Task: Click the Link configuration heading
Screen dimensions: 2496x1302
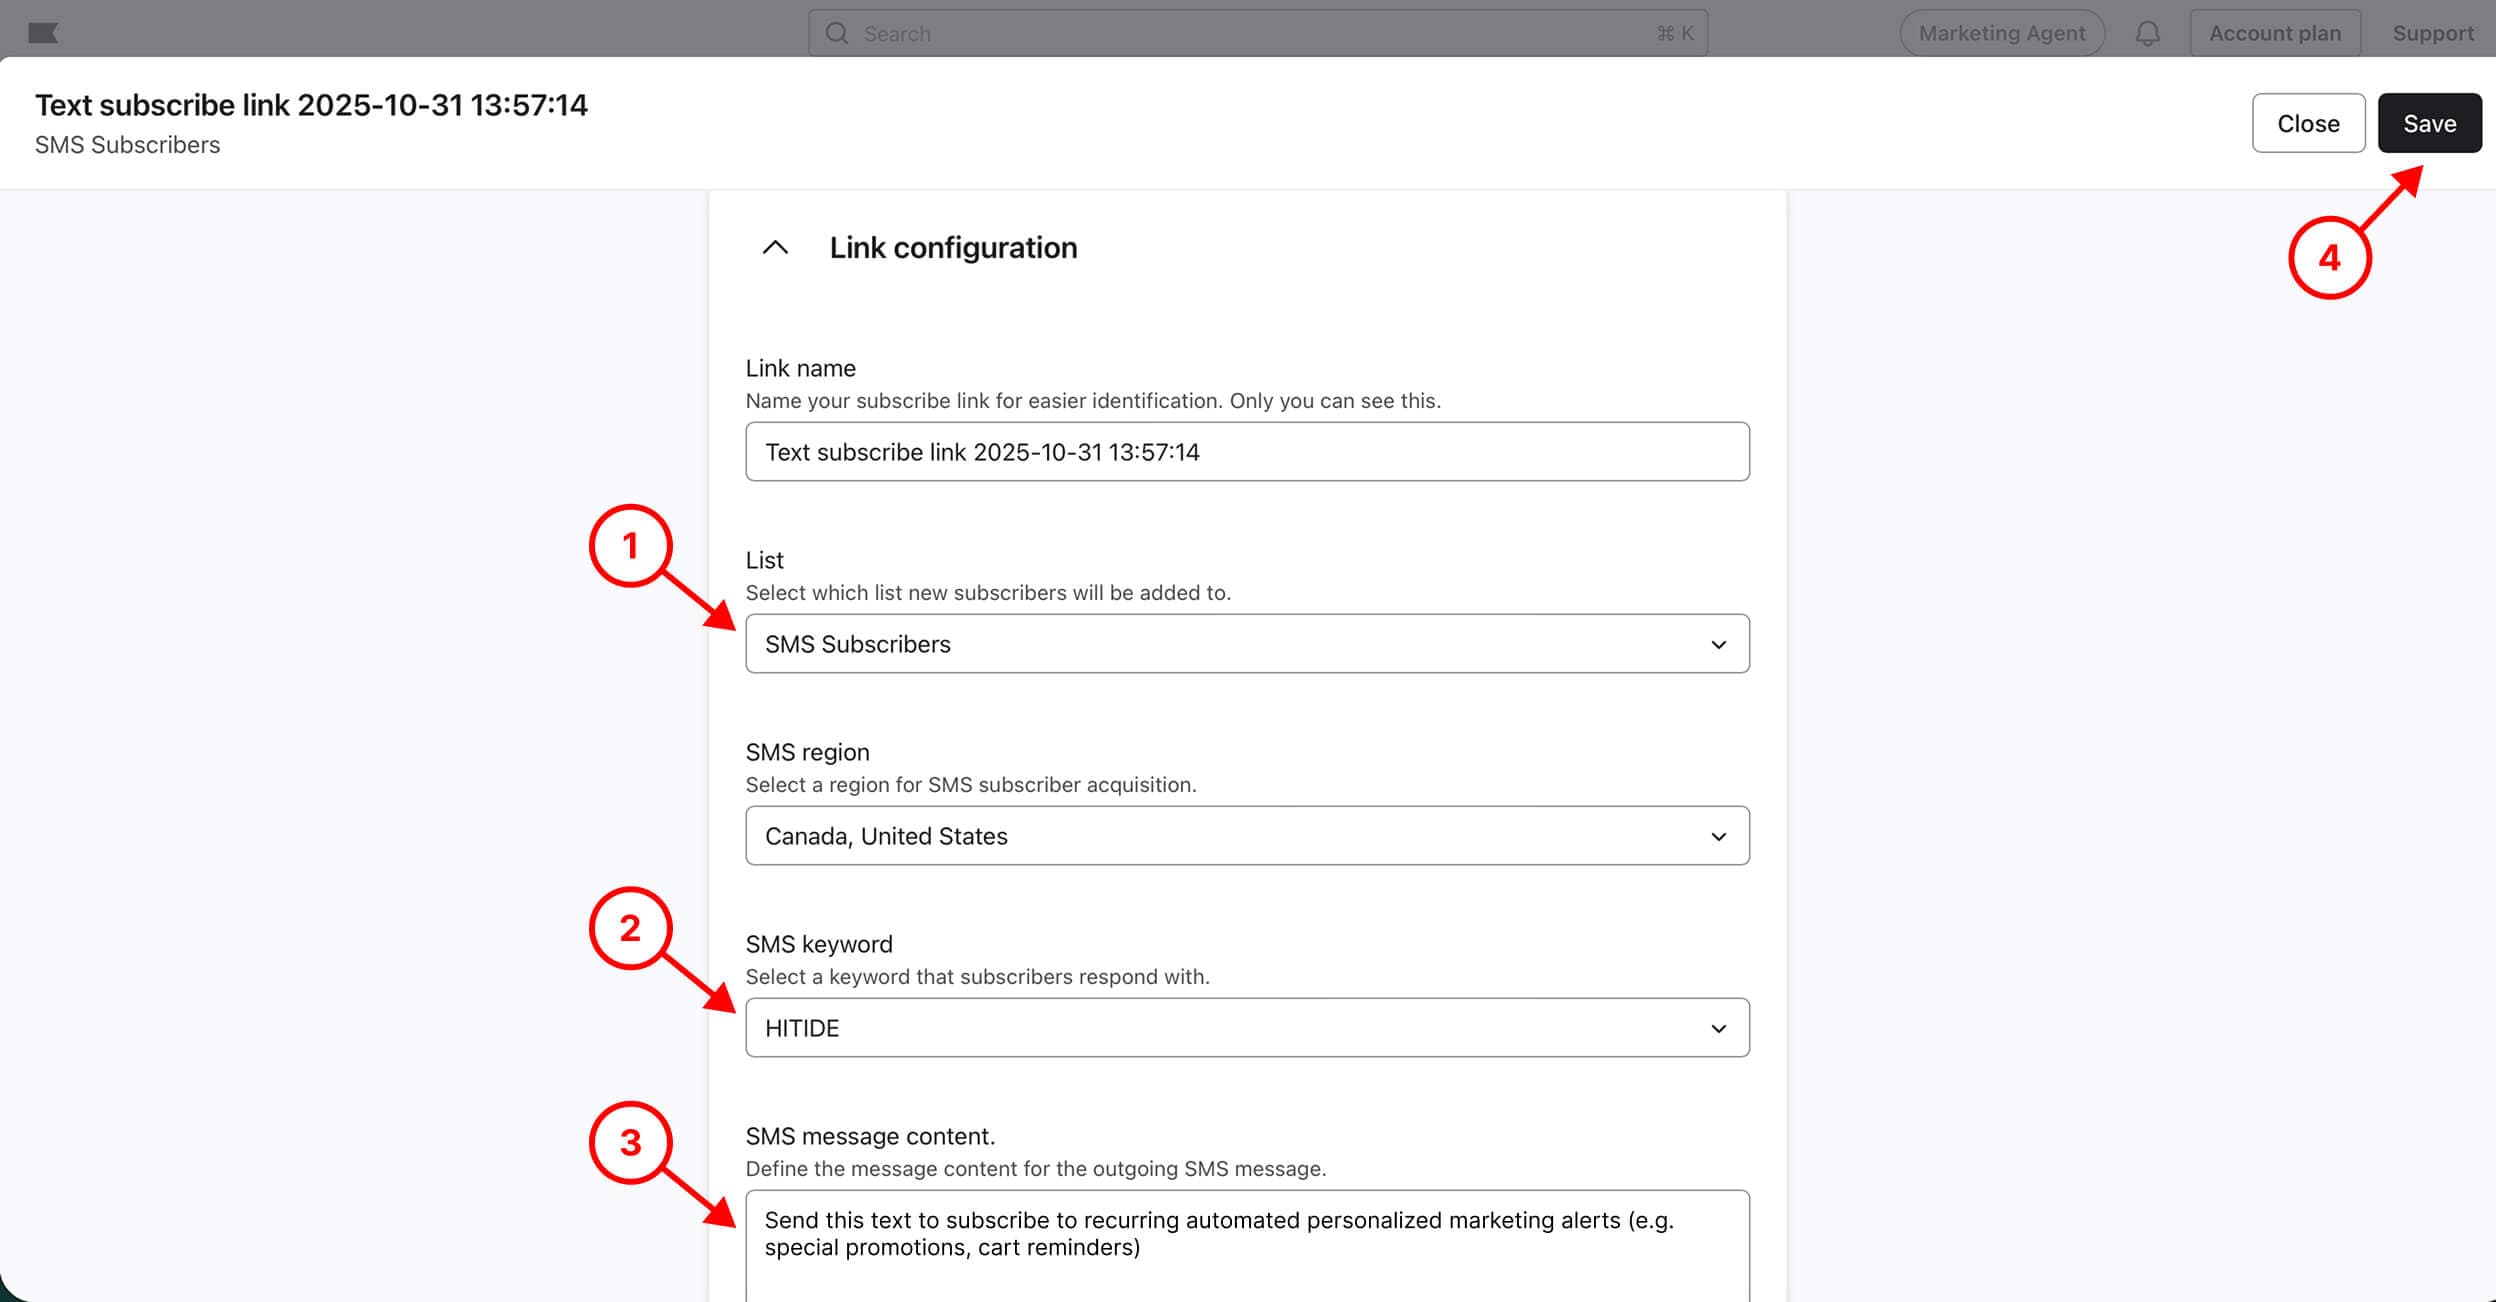Action: click(953, 247)
